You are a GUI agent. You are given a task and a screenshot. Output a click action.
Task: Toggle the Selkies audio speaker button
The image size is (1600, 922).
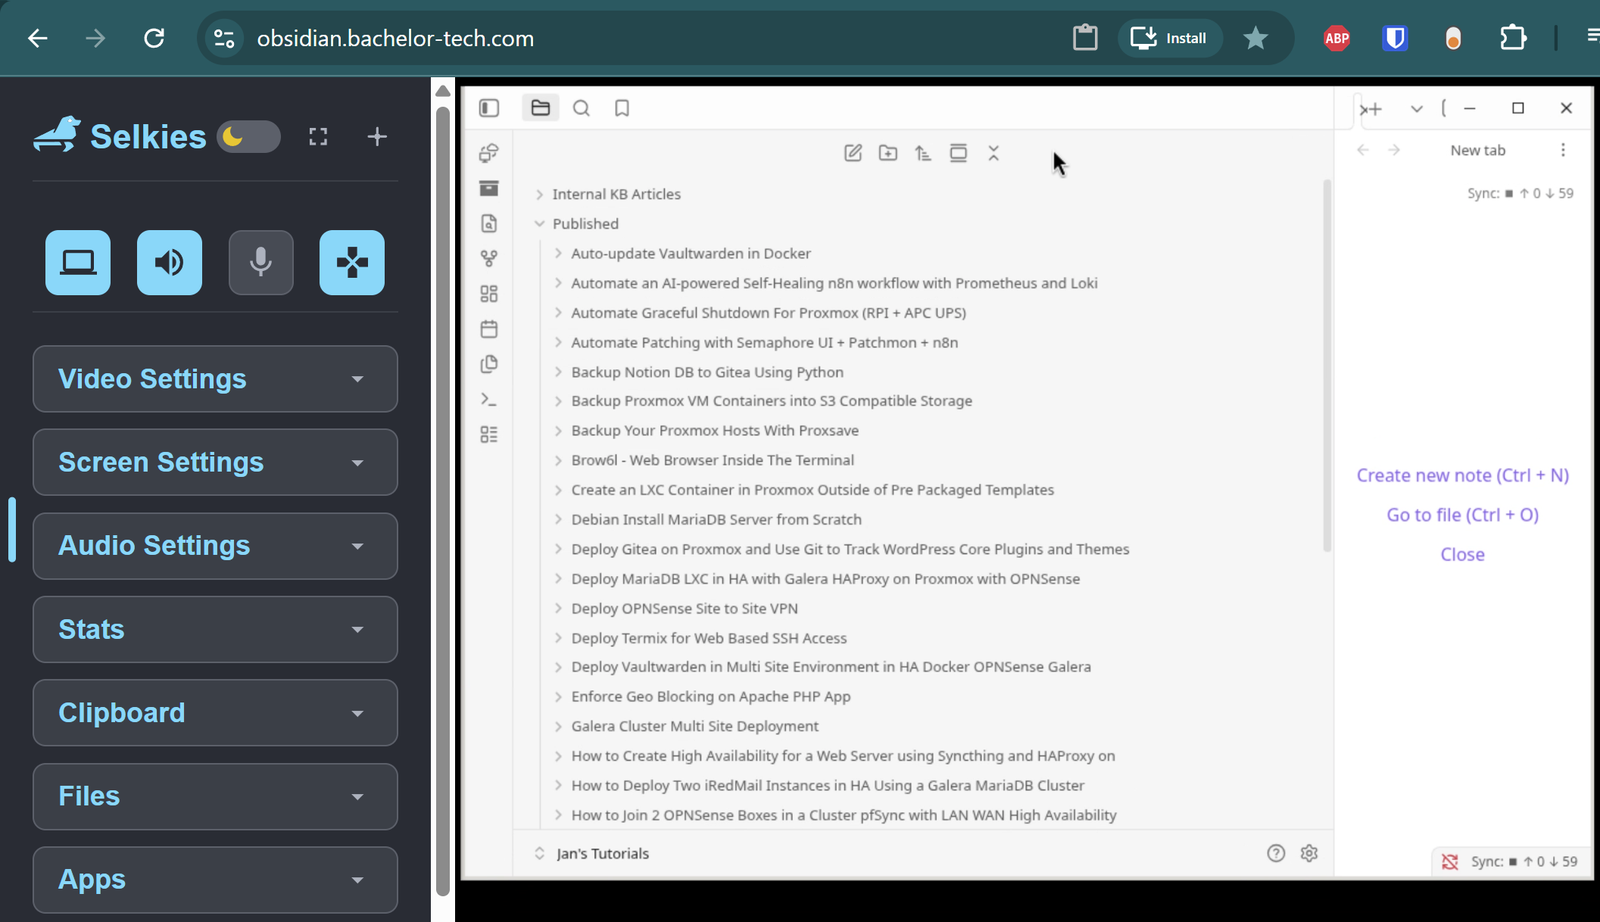[x=169, y=263]
